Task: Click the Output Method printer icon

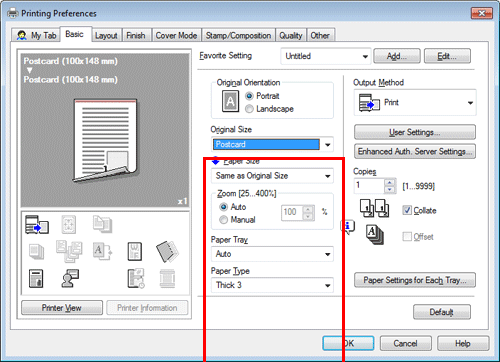Action: 369,103
